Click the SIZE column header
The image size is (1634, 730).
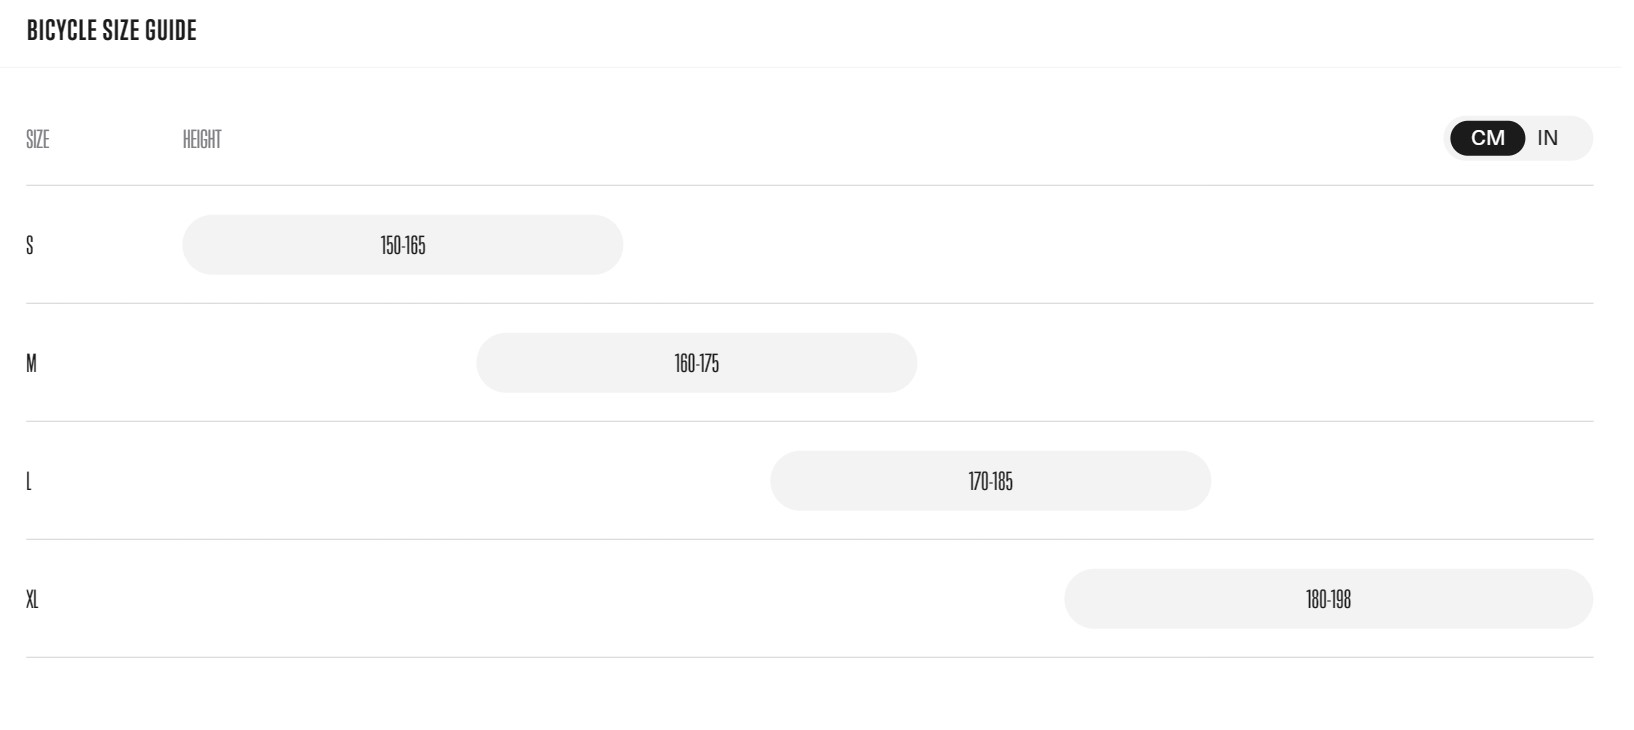[x=37, y=140]
